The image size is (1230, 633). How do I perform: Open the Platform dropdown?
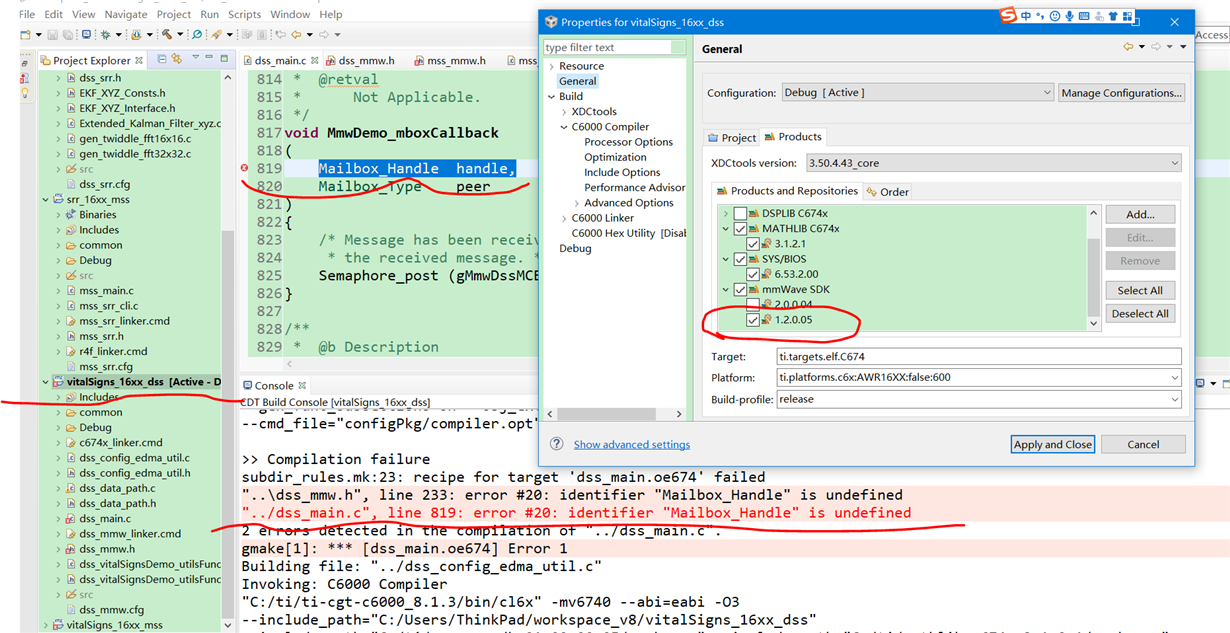(x=978, y=378)
